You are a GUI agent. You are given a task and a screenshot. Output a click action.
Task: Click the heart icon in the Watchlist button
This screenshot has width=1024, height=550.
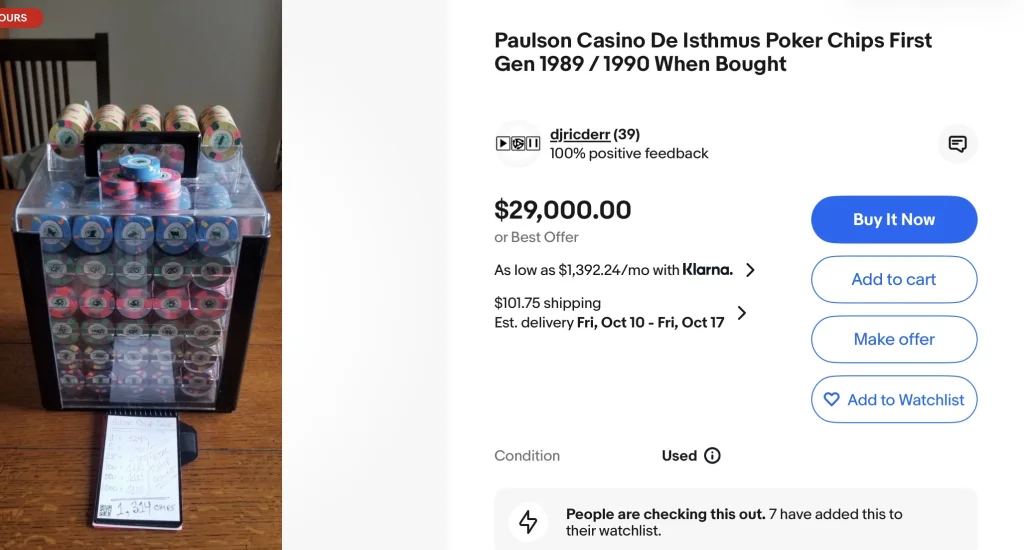(831, 399)
